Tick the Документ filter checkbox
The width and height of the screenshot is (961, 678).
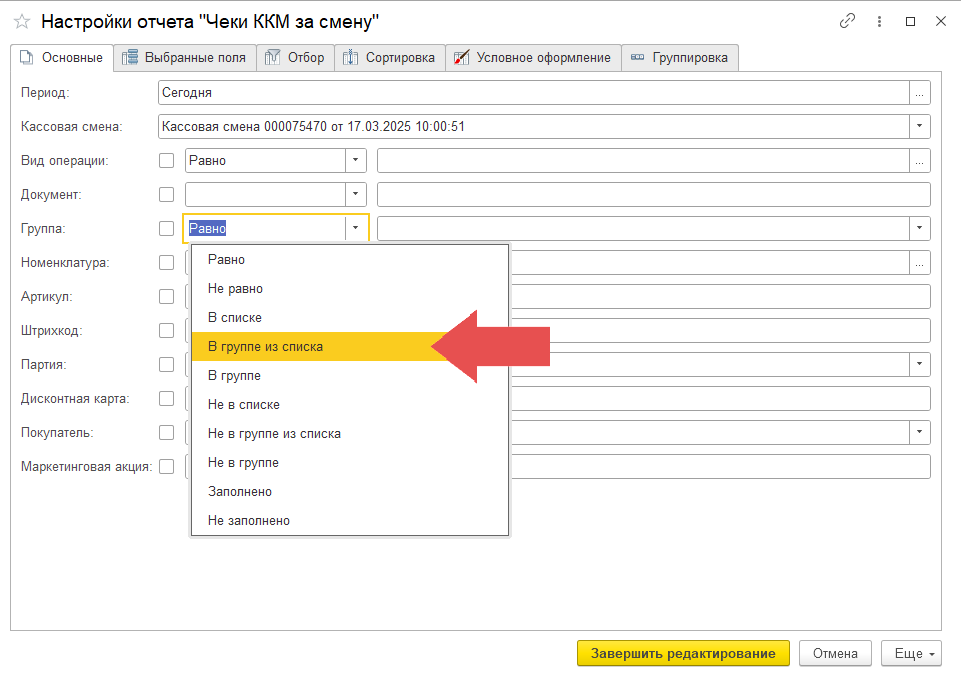point(167,194)
